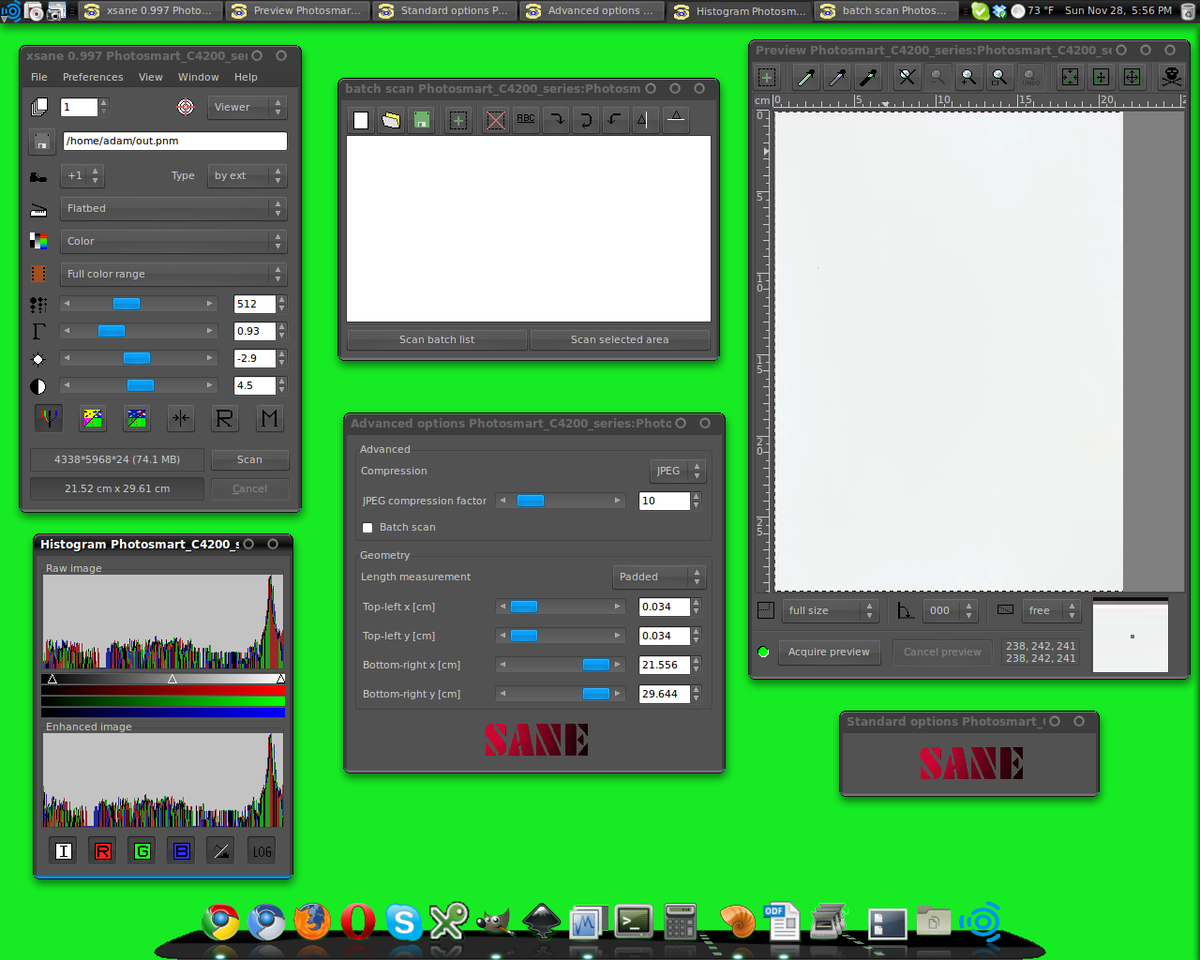Open the JPEG compression dropdown
This screenshot has width=1200, height=960.
pyautogui.click(x=678, y=471)
